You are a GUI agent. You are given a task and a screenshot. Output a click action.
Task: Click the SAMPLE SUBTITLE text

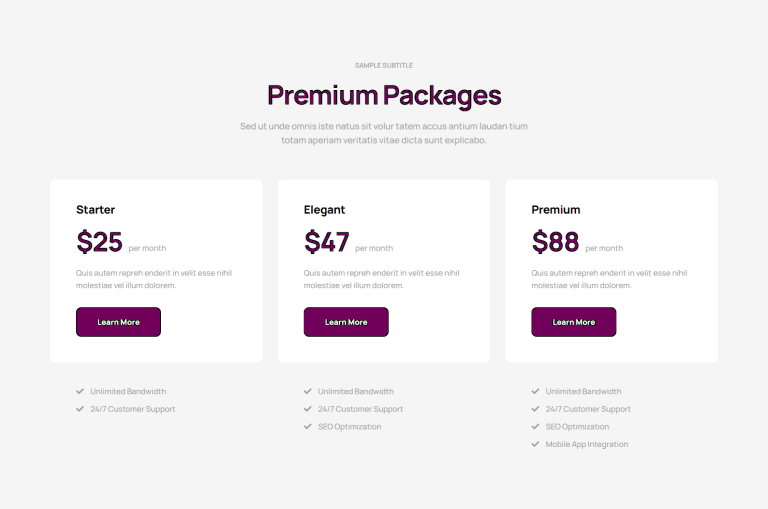coord(384,65)
